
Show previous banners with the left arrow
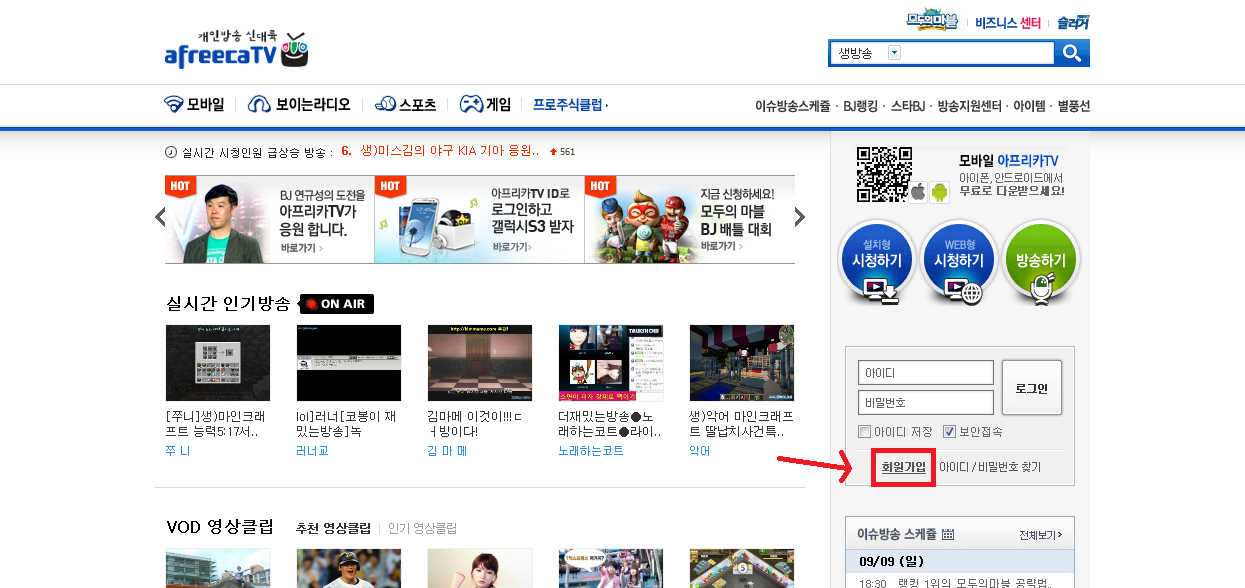(160, 217)
